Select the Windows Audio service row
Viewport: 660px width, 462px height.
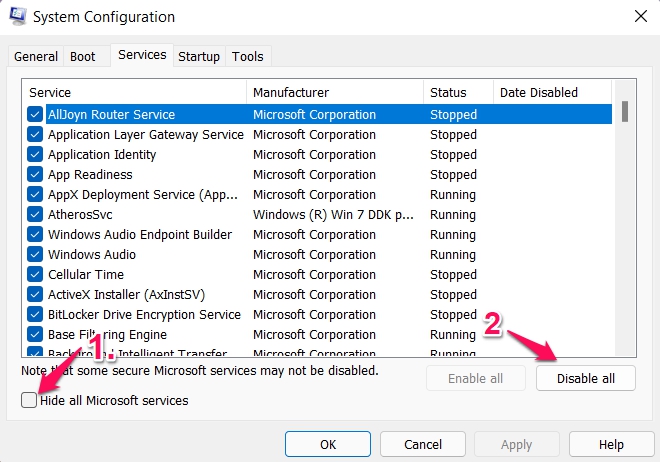319,255
